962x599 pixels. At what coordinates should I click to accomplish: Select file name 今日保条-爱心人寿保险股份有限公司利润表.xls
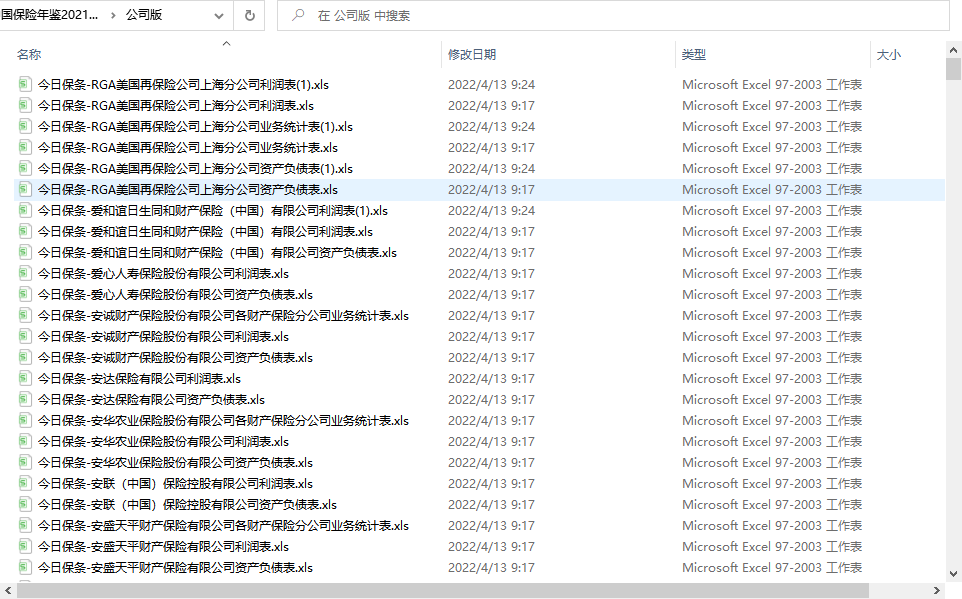pos(163,273)
